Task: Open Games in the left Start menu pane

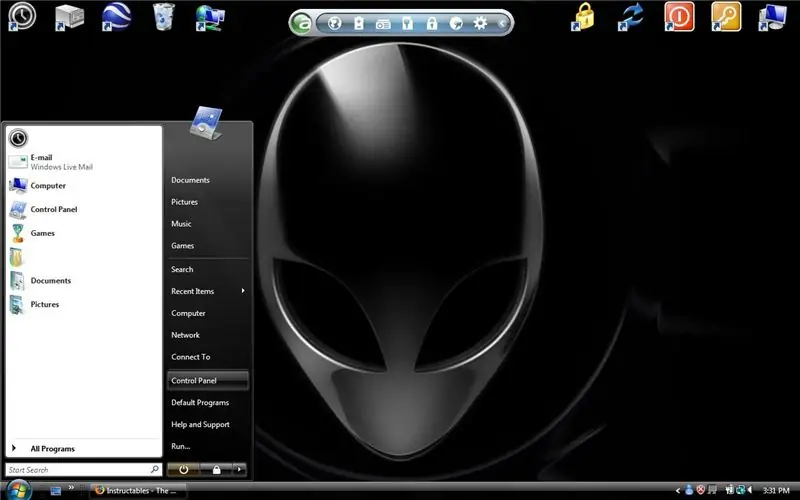Action: click(84, 233)
